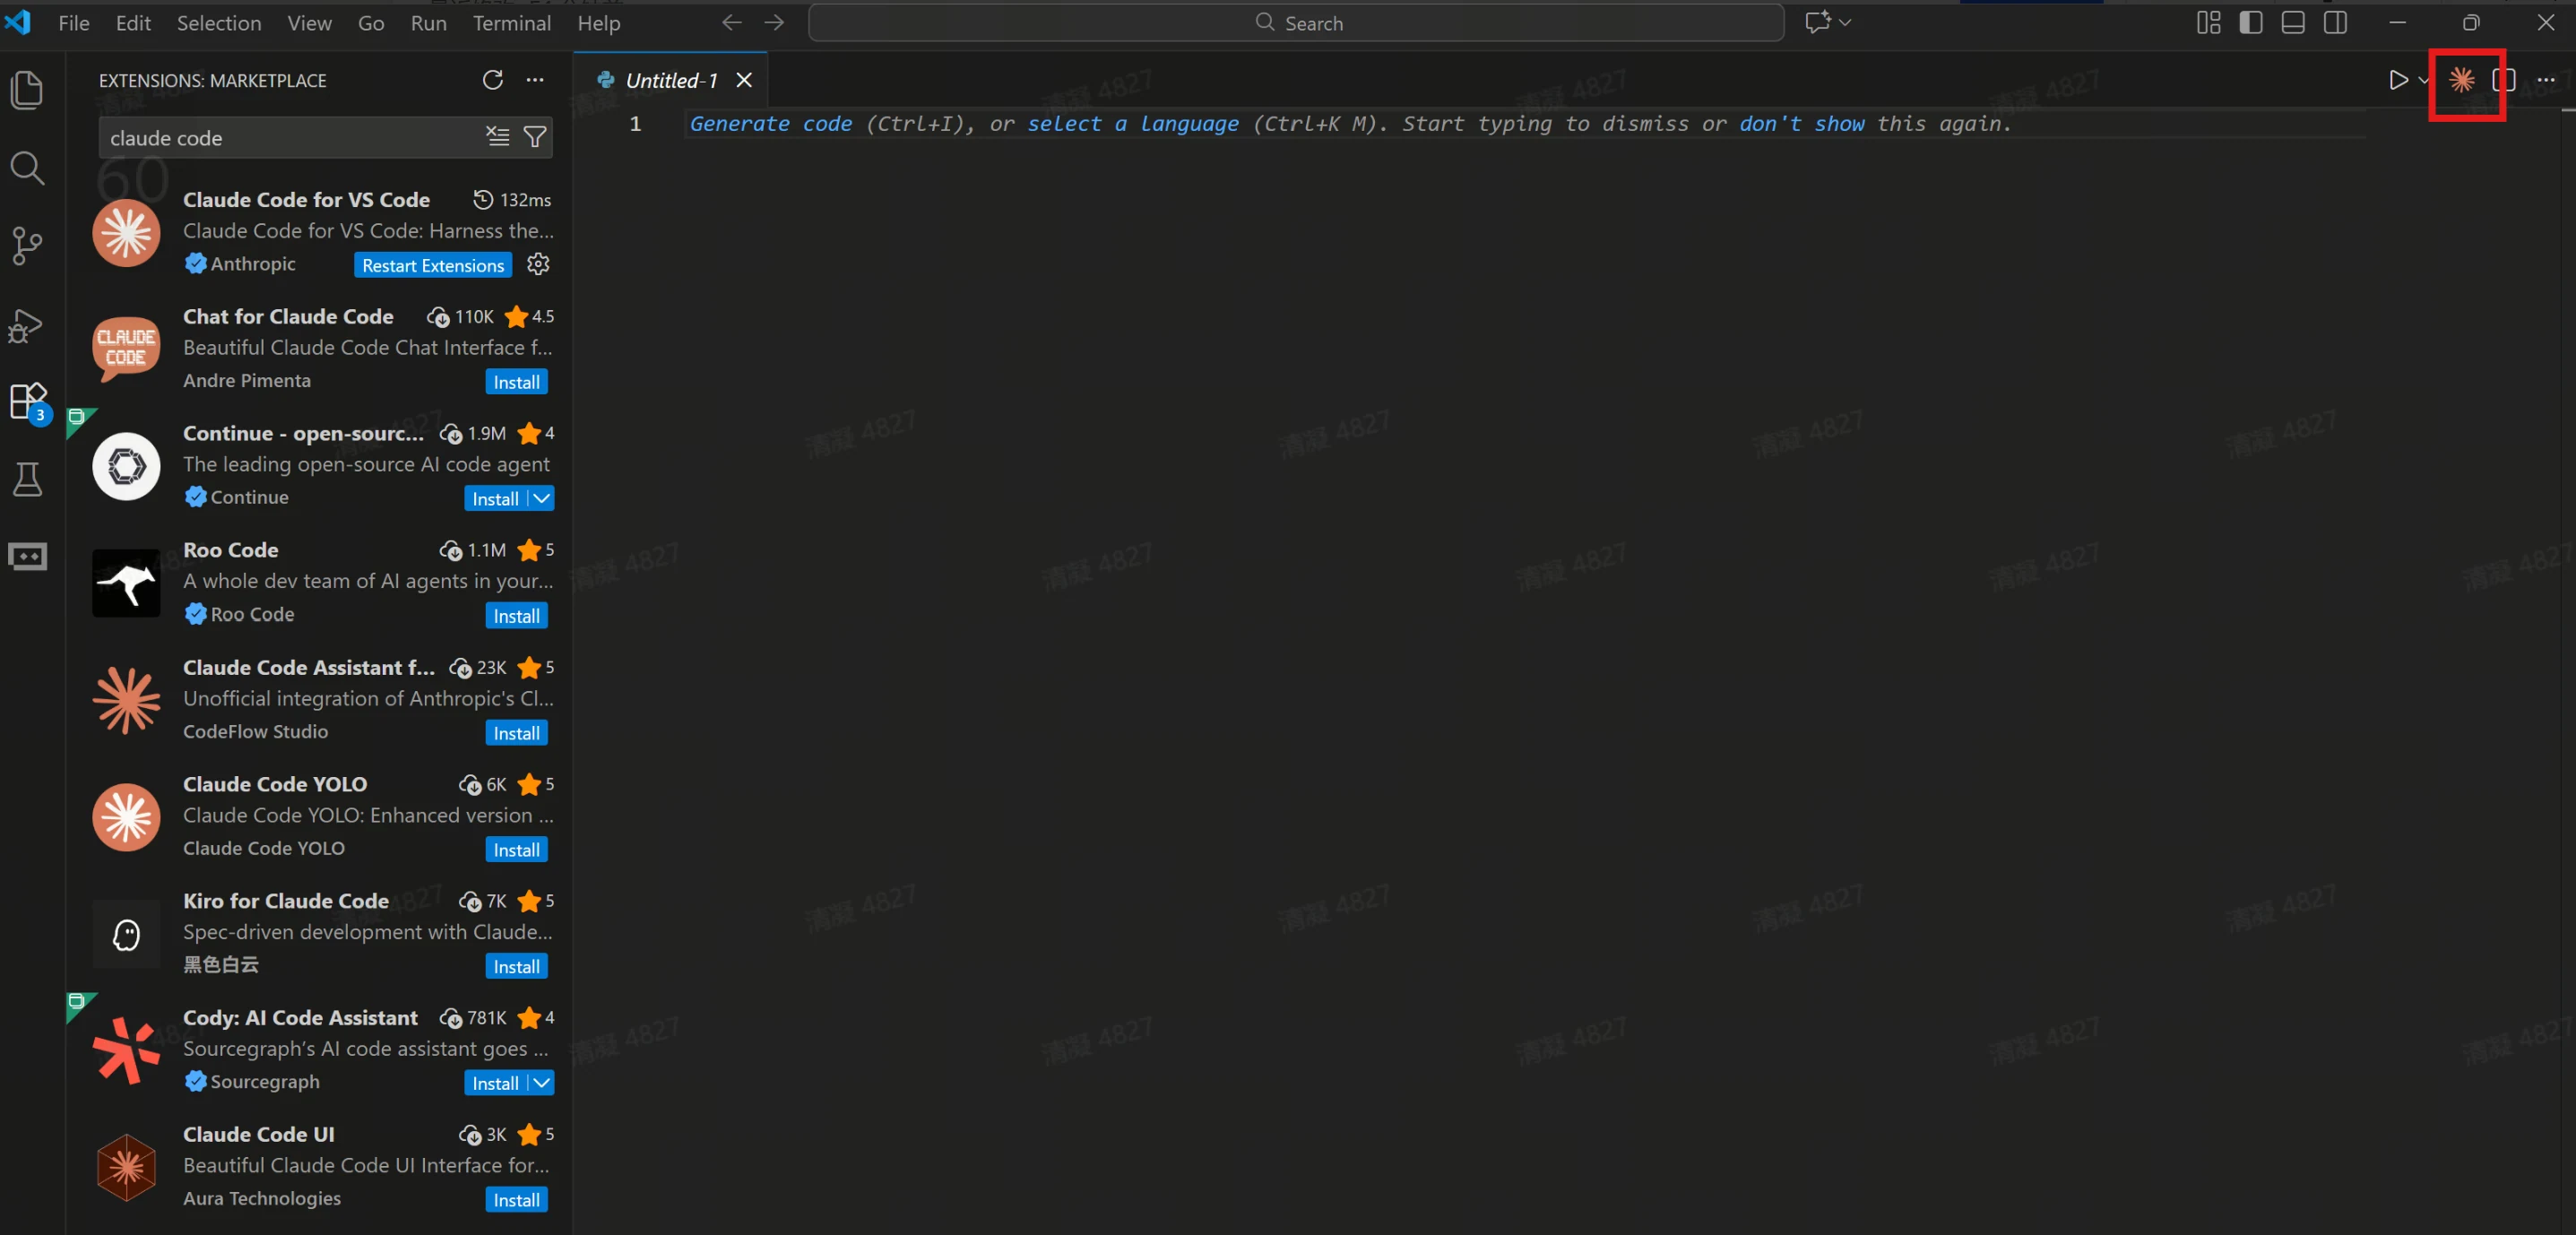
Task: Expand the Copilot chat dropdown arrow
Action: (x=1845, y=22)
